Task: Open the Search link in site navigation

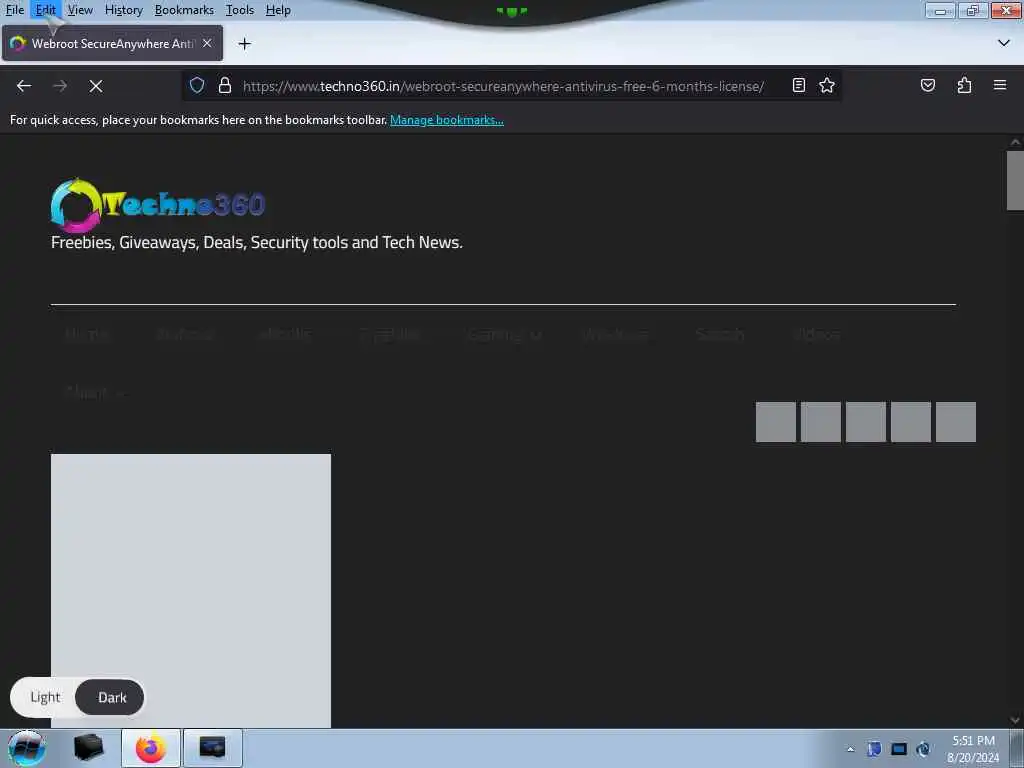Action: click(720, 334)
